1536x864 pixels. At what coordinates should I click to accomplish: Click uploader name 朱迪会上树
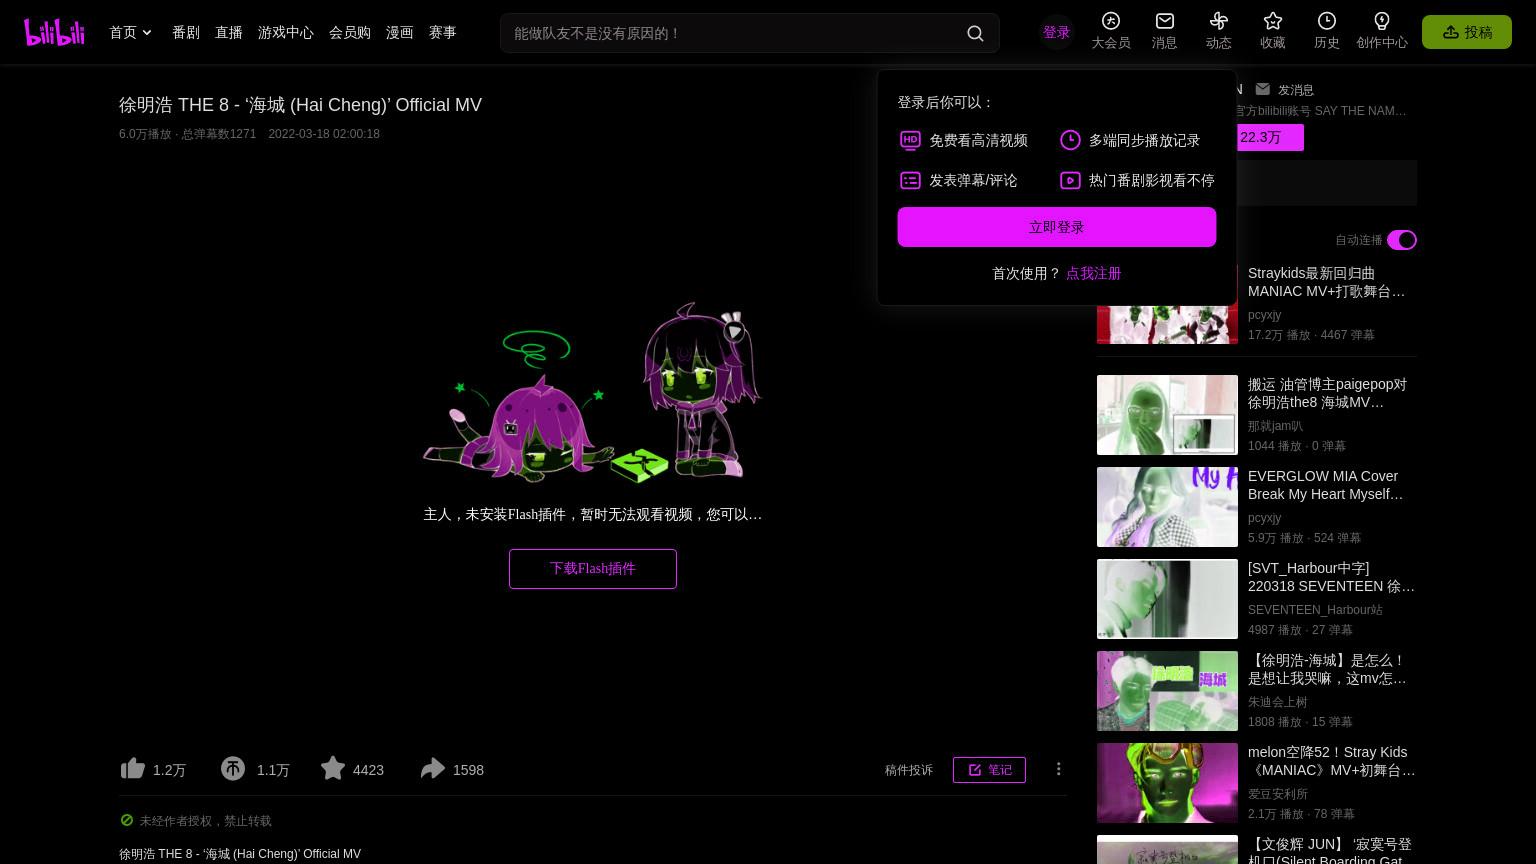point(1277,702)
